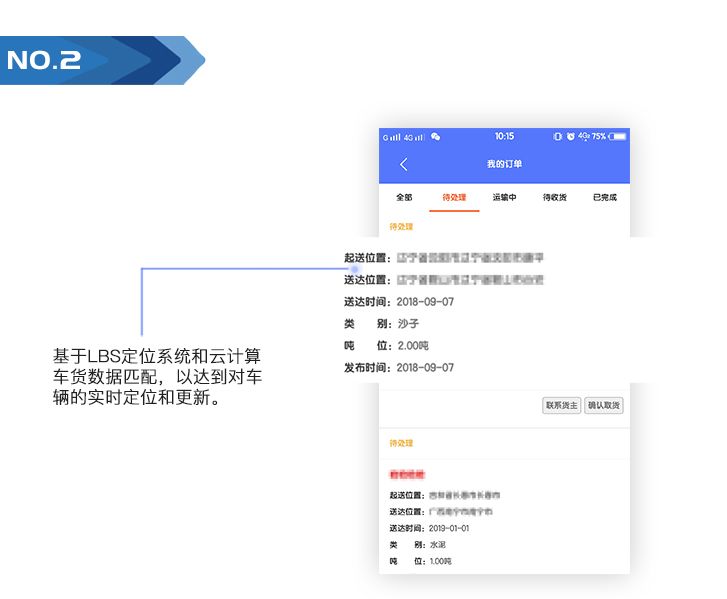Select the 待处理 tab
This screenshot has width=727, height=599.
pos(454,198)
